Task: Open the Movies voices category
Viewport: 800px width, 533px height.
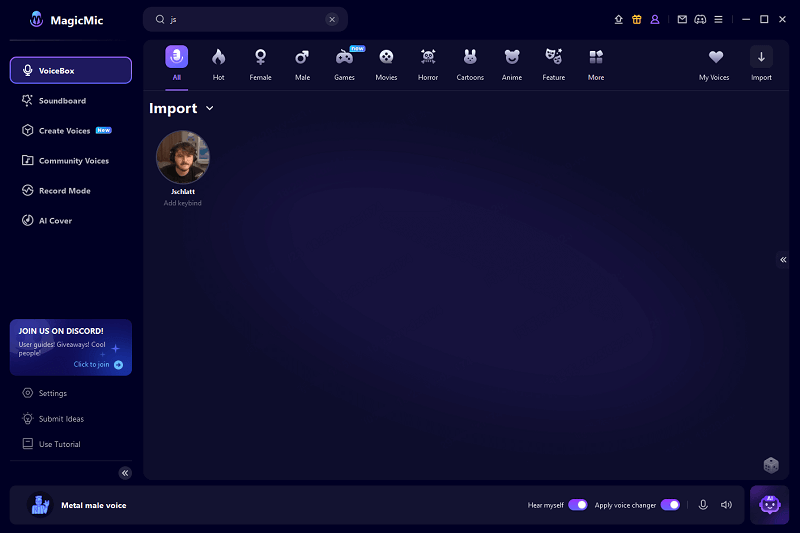Action: (x=386, y=64)
